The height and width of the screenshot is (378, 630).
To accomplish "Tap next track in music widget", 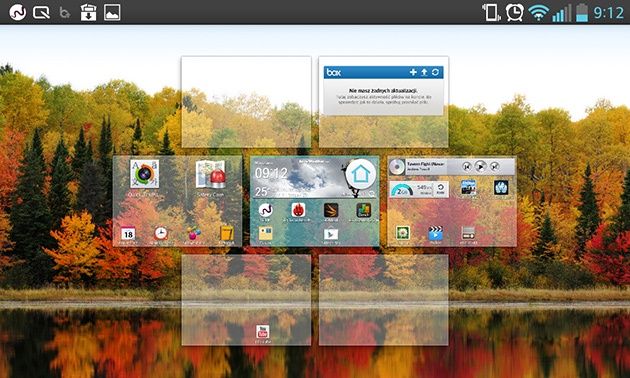I will 495,166.
